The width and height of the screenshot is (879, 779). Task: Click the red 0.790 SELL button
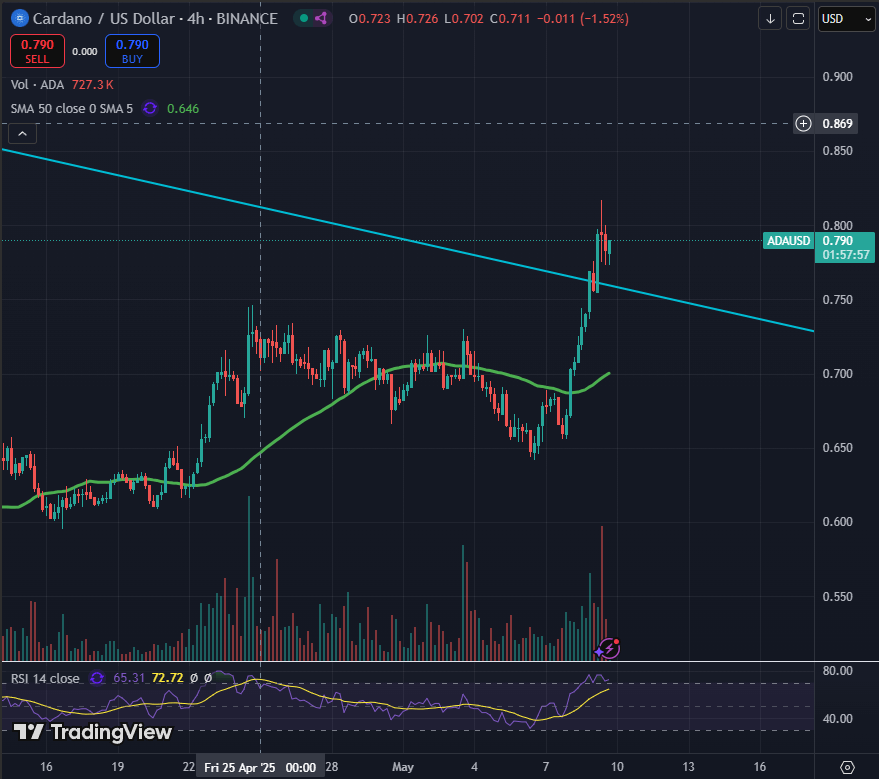38,51
